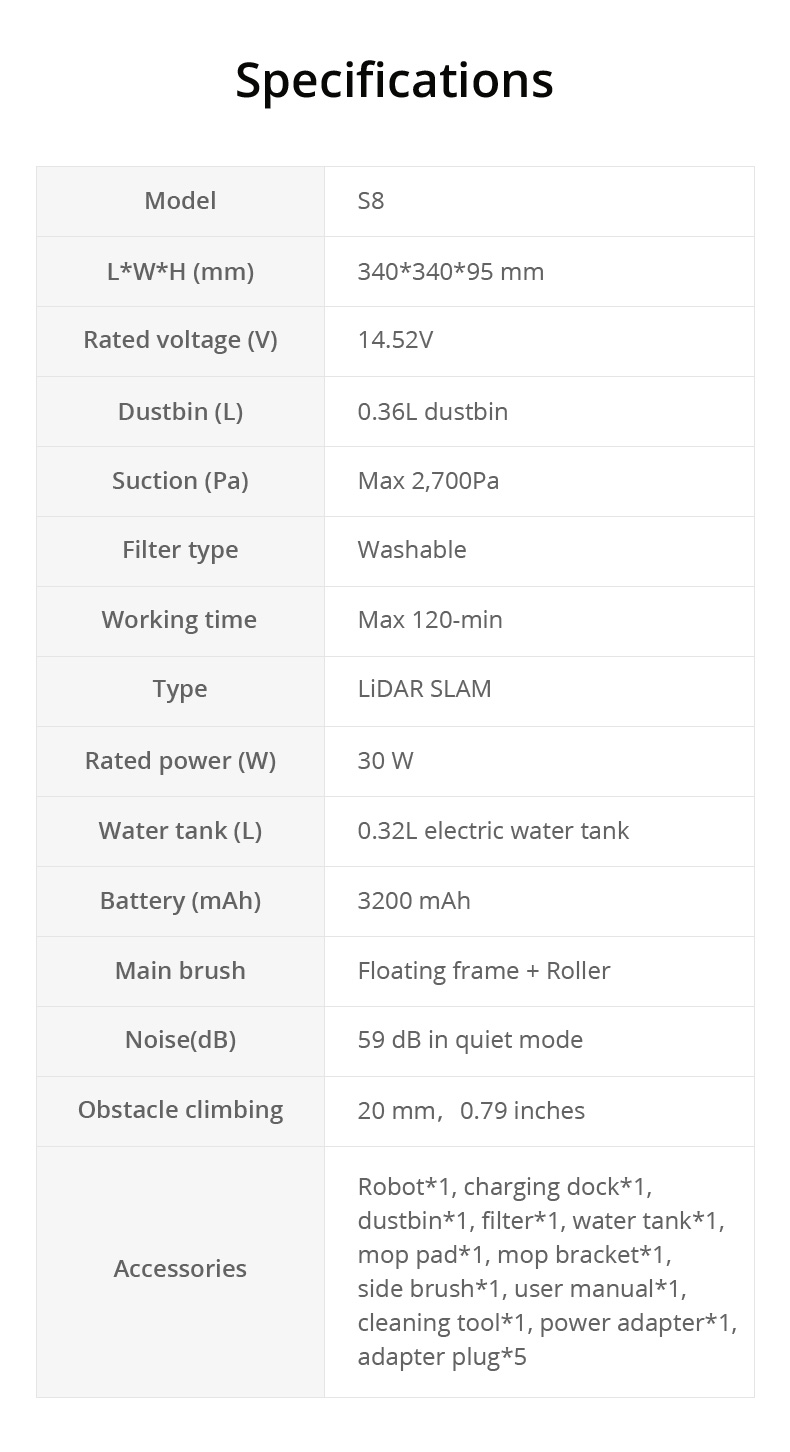The width and height of the screenshot is (790, 1452).
Task: Click the 340*340*95 mm dimensions value
Action: pos(451,271)
